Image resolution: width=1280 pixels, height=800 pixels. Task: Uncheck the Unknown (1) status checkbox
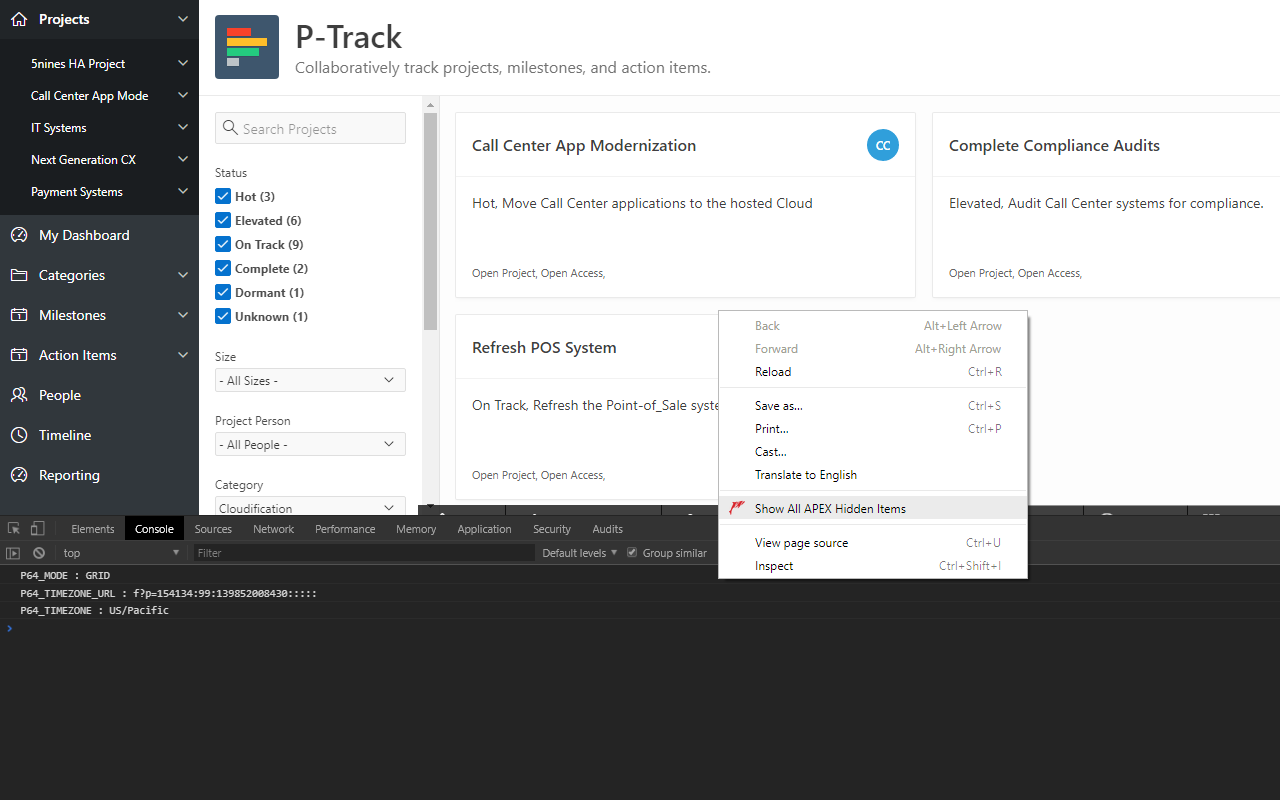coord(223,316)
